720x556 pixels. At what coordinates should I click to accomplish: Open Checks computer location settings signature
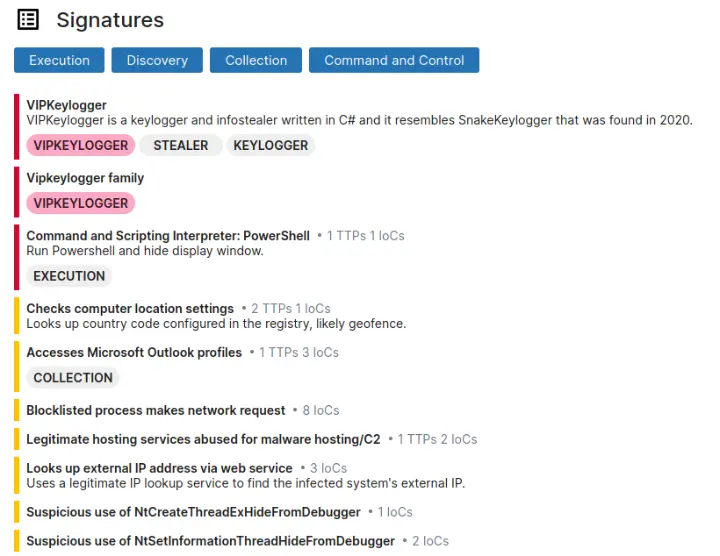(130, 309)
